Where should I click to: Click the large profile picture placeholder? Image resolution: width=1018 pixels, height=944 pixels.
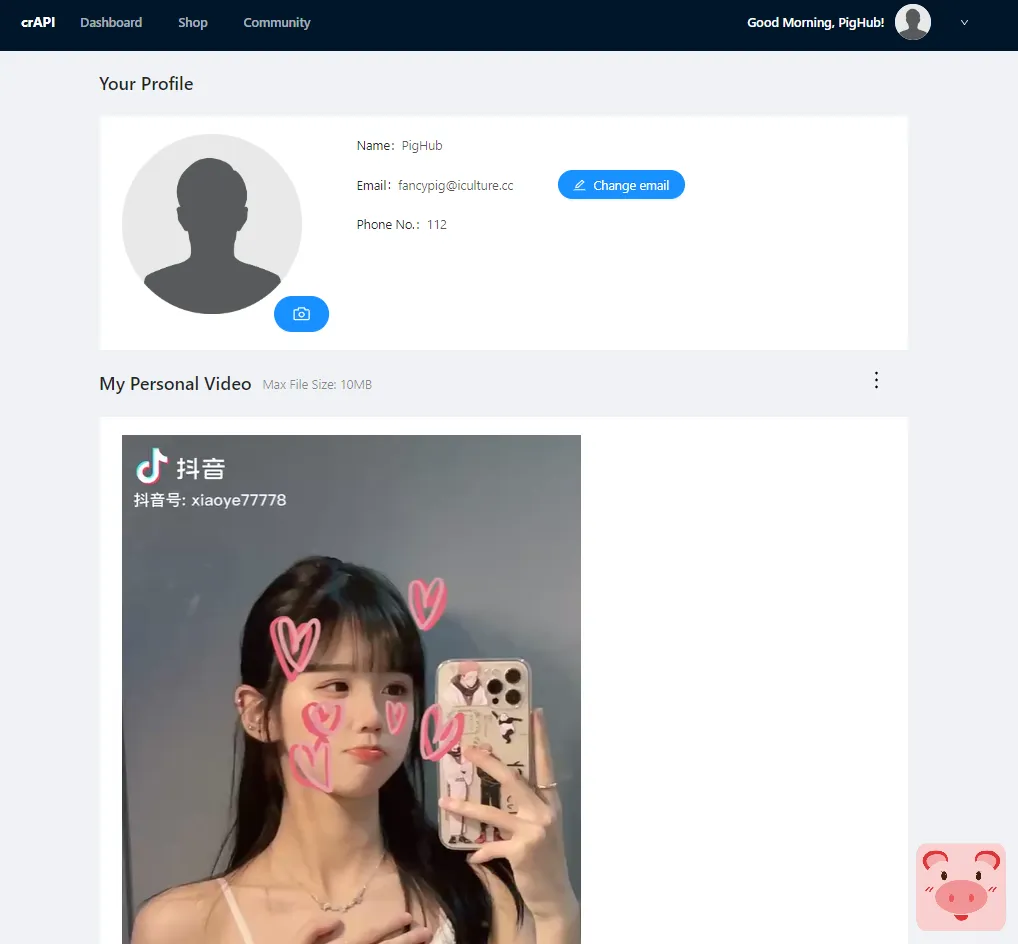tap(212, 224)
